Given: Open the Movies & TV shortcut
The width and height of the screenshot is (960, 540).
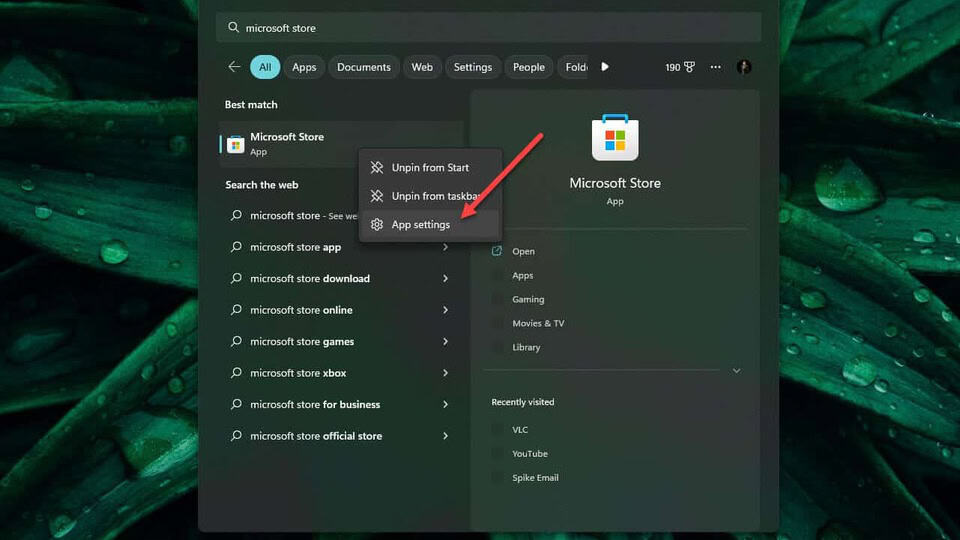Looking at the screenshot, I should 538,323.
